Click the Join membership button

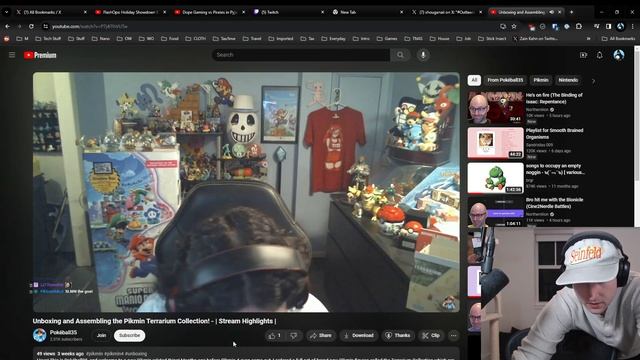click(x=101, y=336)
